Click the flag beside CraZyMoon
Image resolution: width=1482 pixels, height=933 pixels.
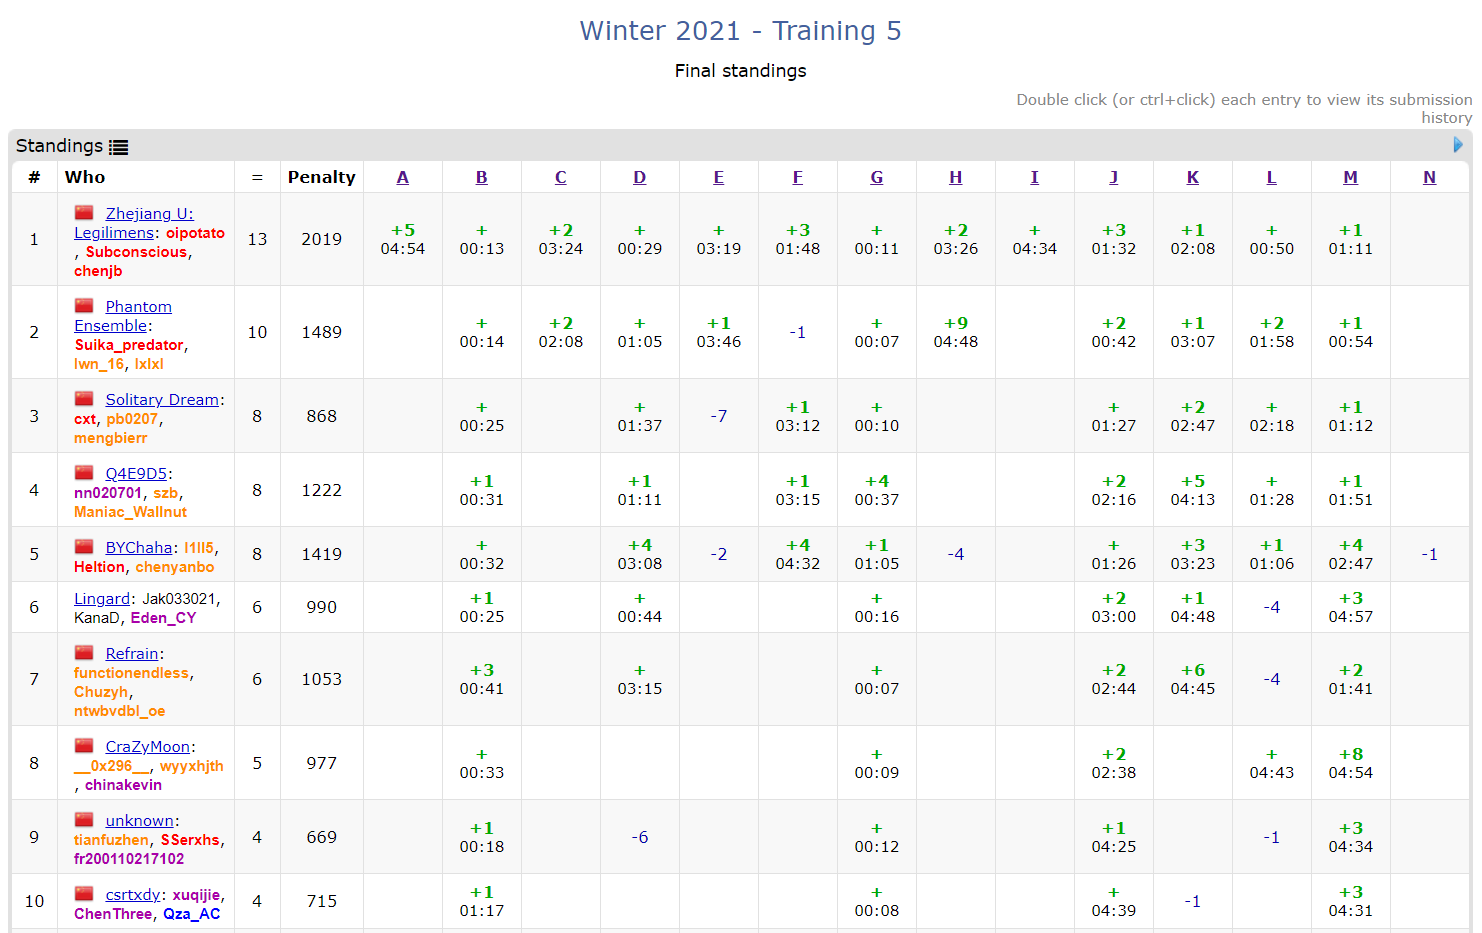pyautogui.click(x=85, y=746)
